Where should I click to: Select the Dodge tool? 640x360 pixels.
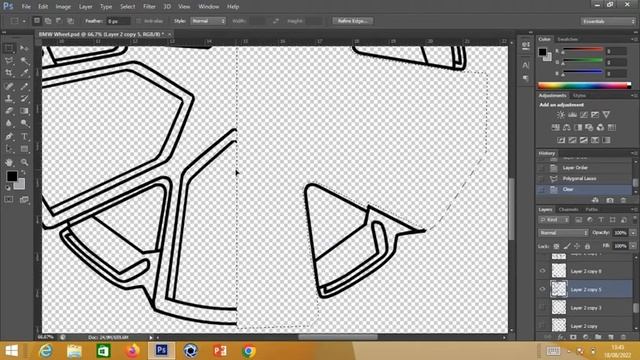[24, 123]
